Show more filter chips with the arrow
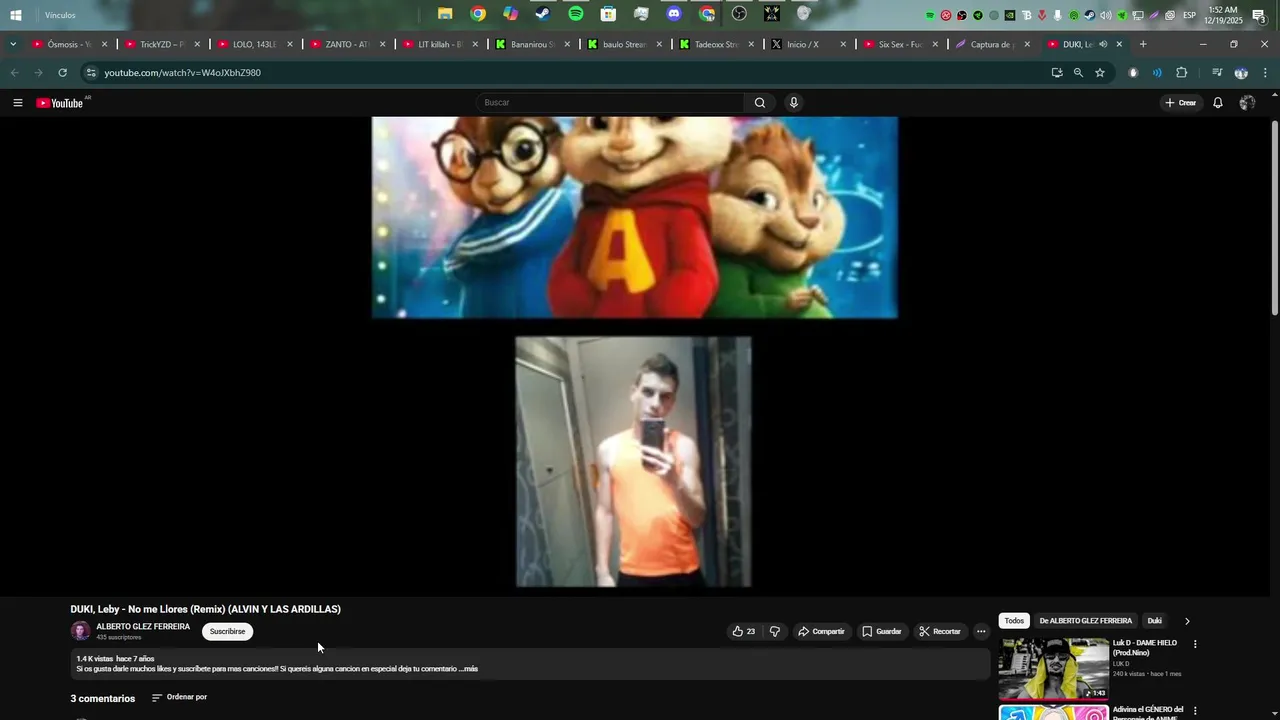1280x720 pixels. [x=1187, y=621]
